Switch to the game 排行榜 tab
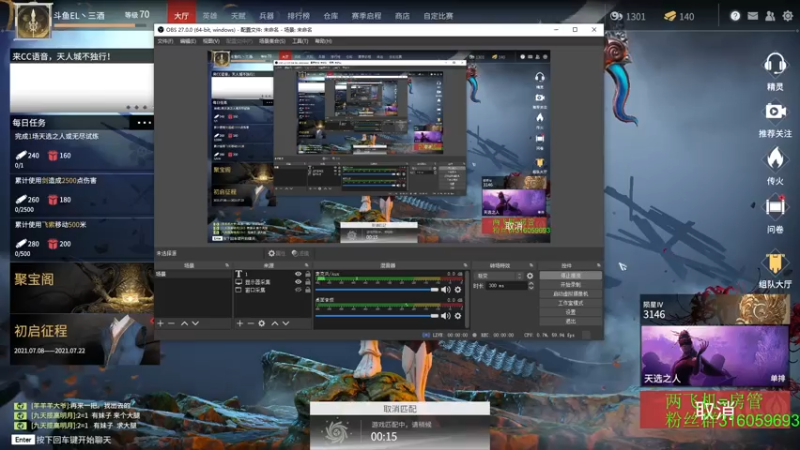This screenshot has height=450, width=800. coord(298,16)
